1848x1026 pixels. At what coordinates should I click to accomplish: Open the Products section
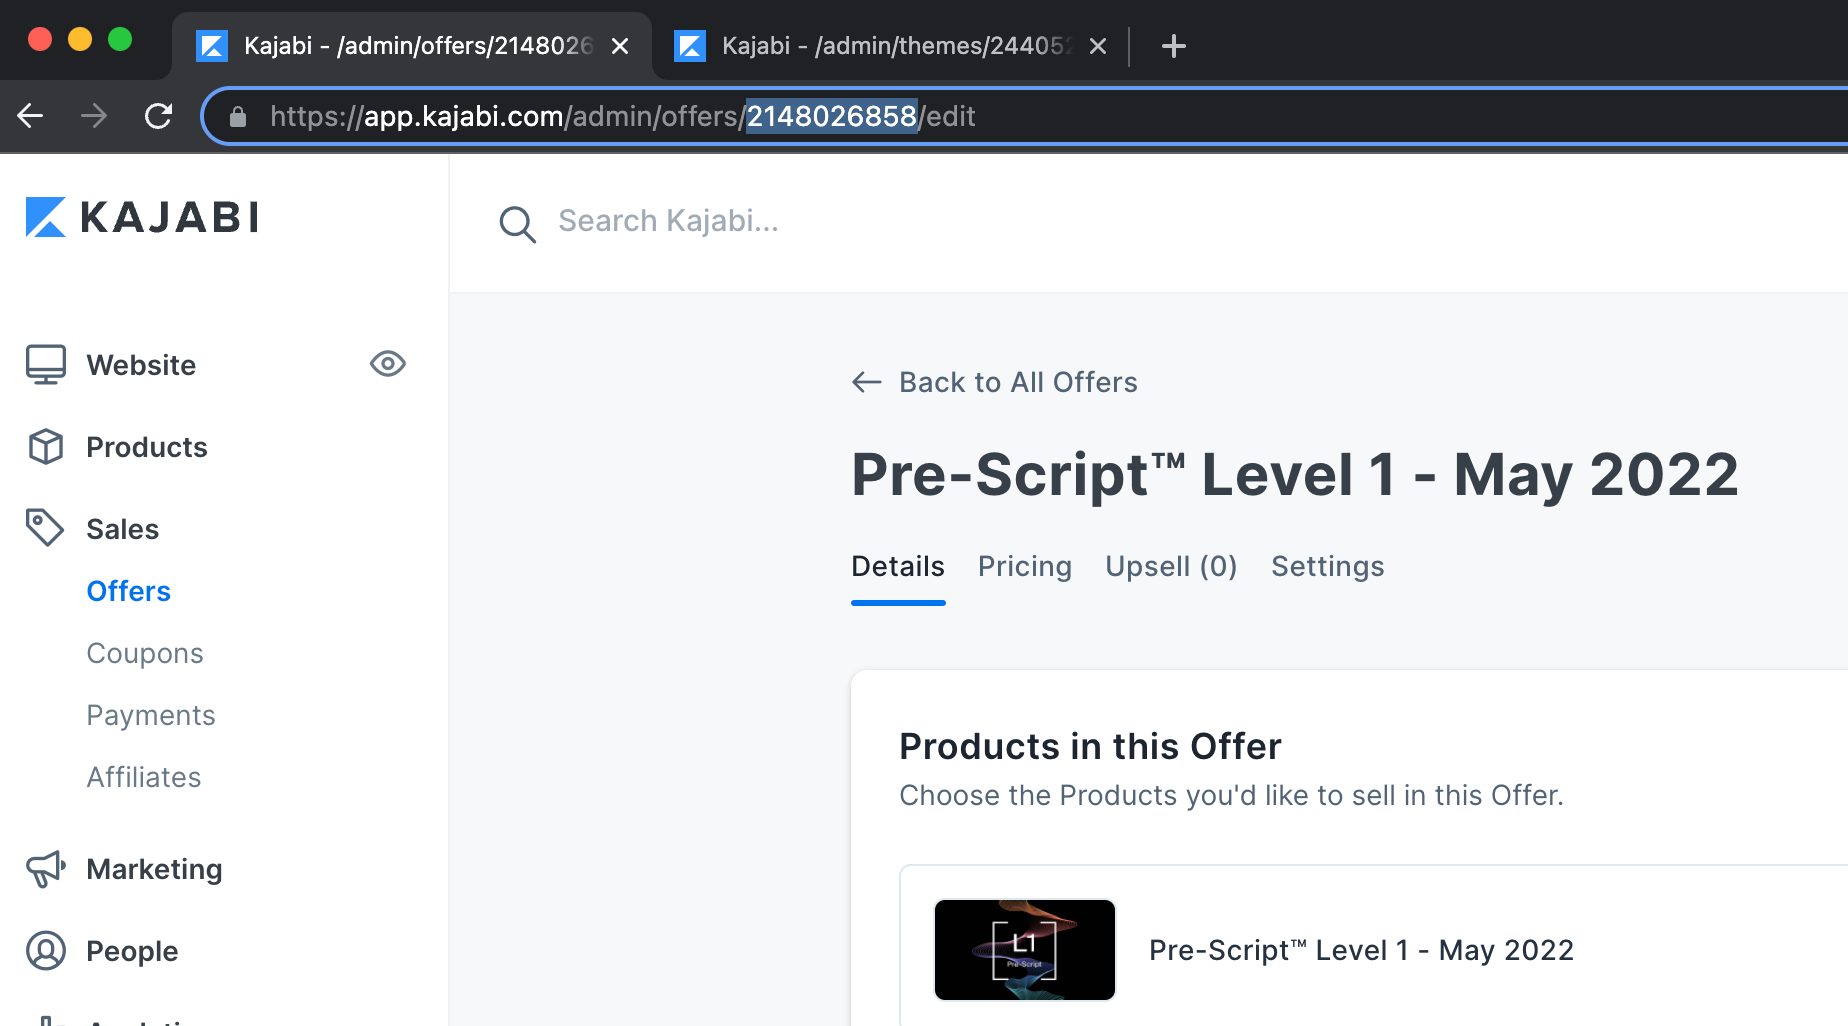(147, 447)
